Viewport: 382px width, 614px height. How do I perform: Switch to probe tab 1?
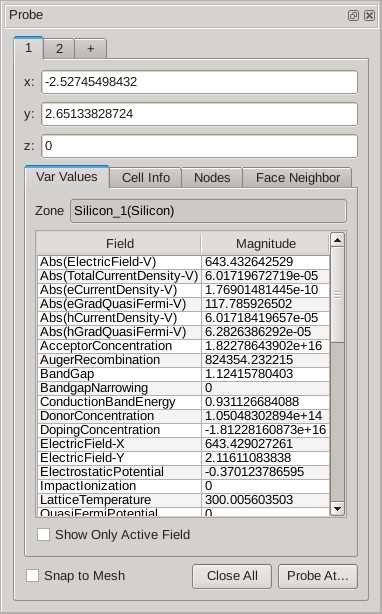click(29, 48)
